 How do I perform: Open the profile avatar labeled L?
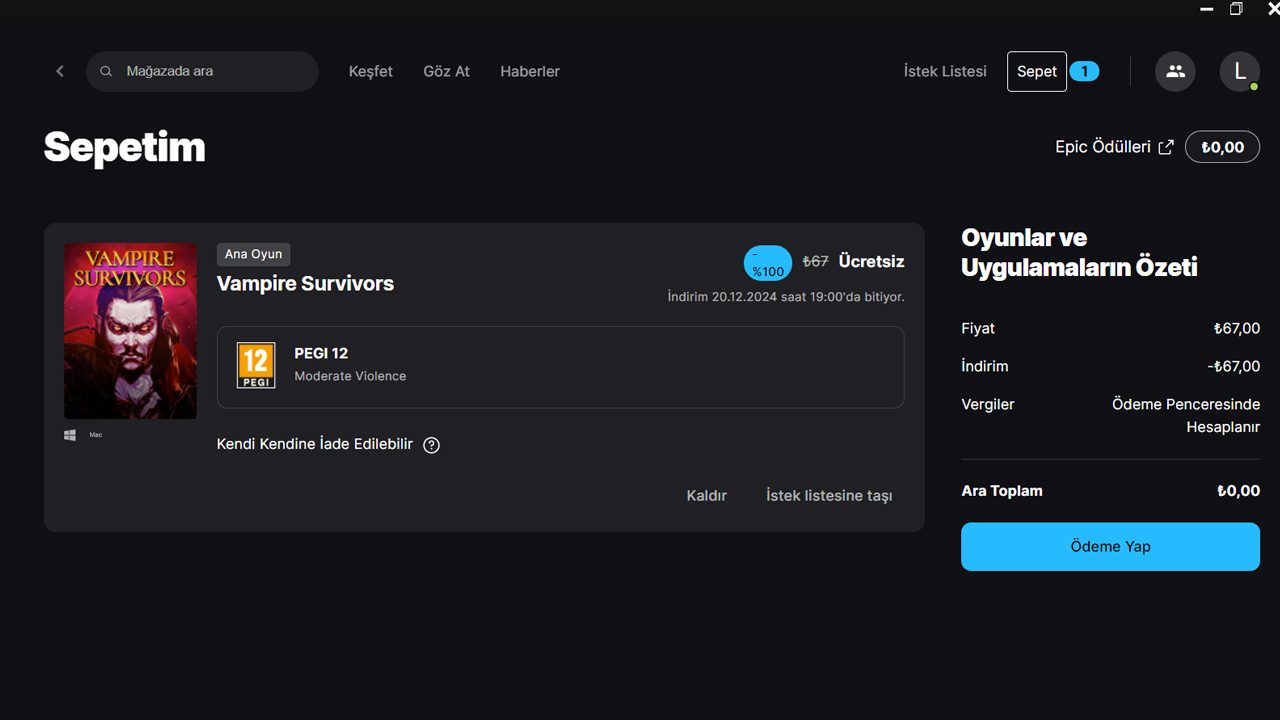point(1240,72)
